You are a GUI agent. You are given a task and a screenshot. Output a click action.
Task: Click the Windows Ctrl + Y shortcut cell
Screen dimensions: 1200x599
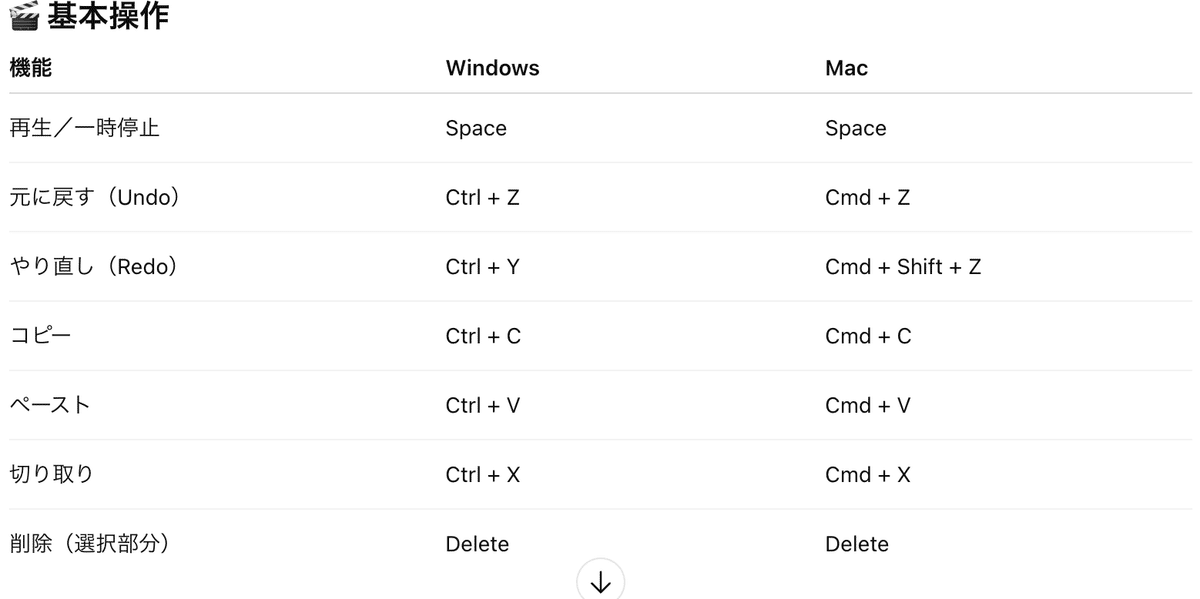click(482, 267)
